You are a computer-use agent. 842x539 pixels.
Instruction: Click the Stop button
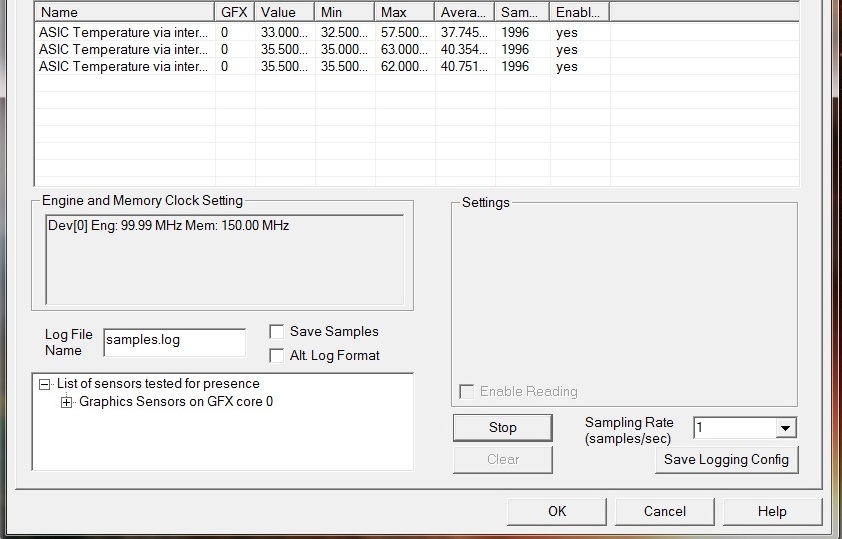coord(503,428)
